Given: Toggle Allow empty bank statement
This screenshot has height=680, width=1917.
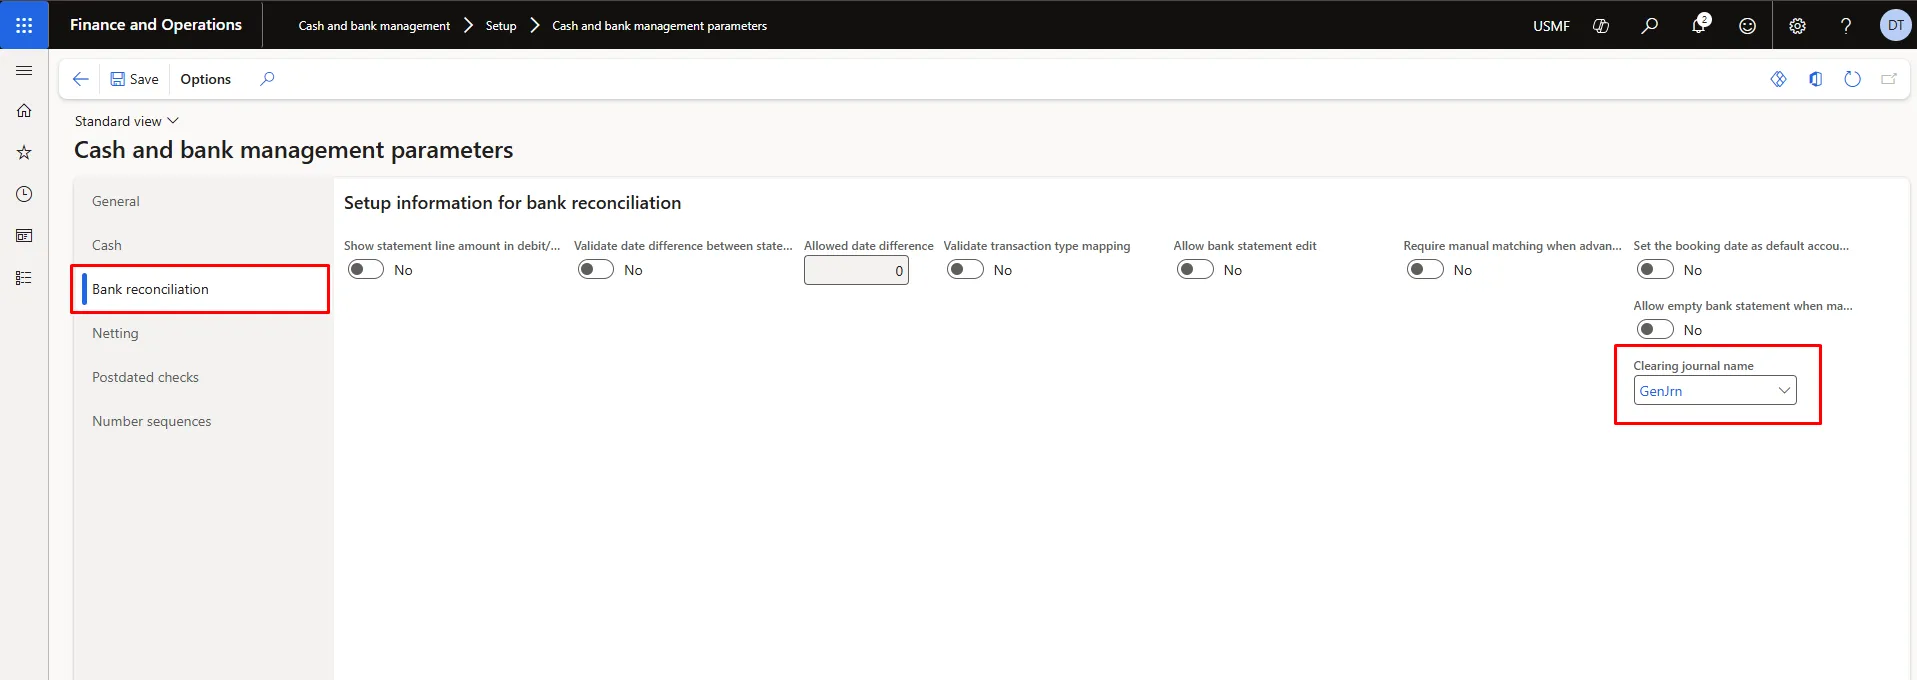Looking at the screenshot, I should pos(1656,329).
